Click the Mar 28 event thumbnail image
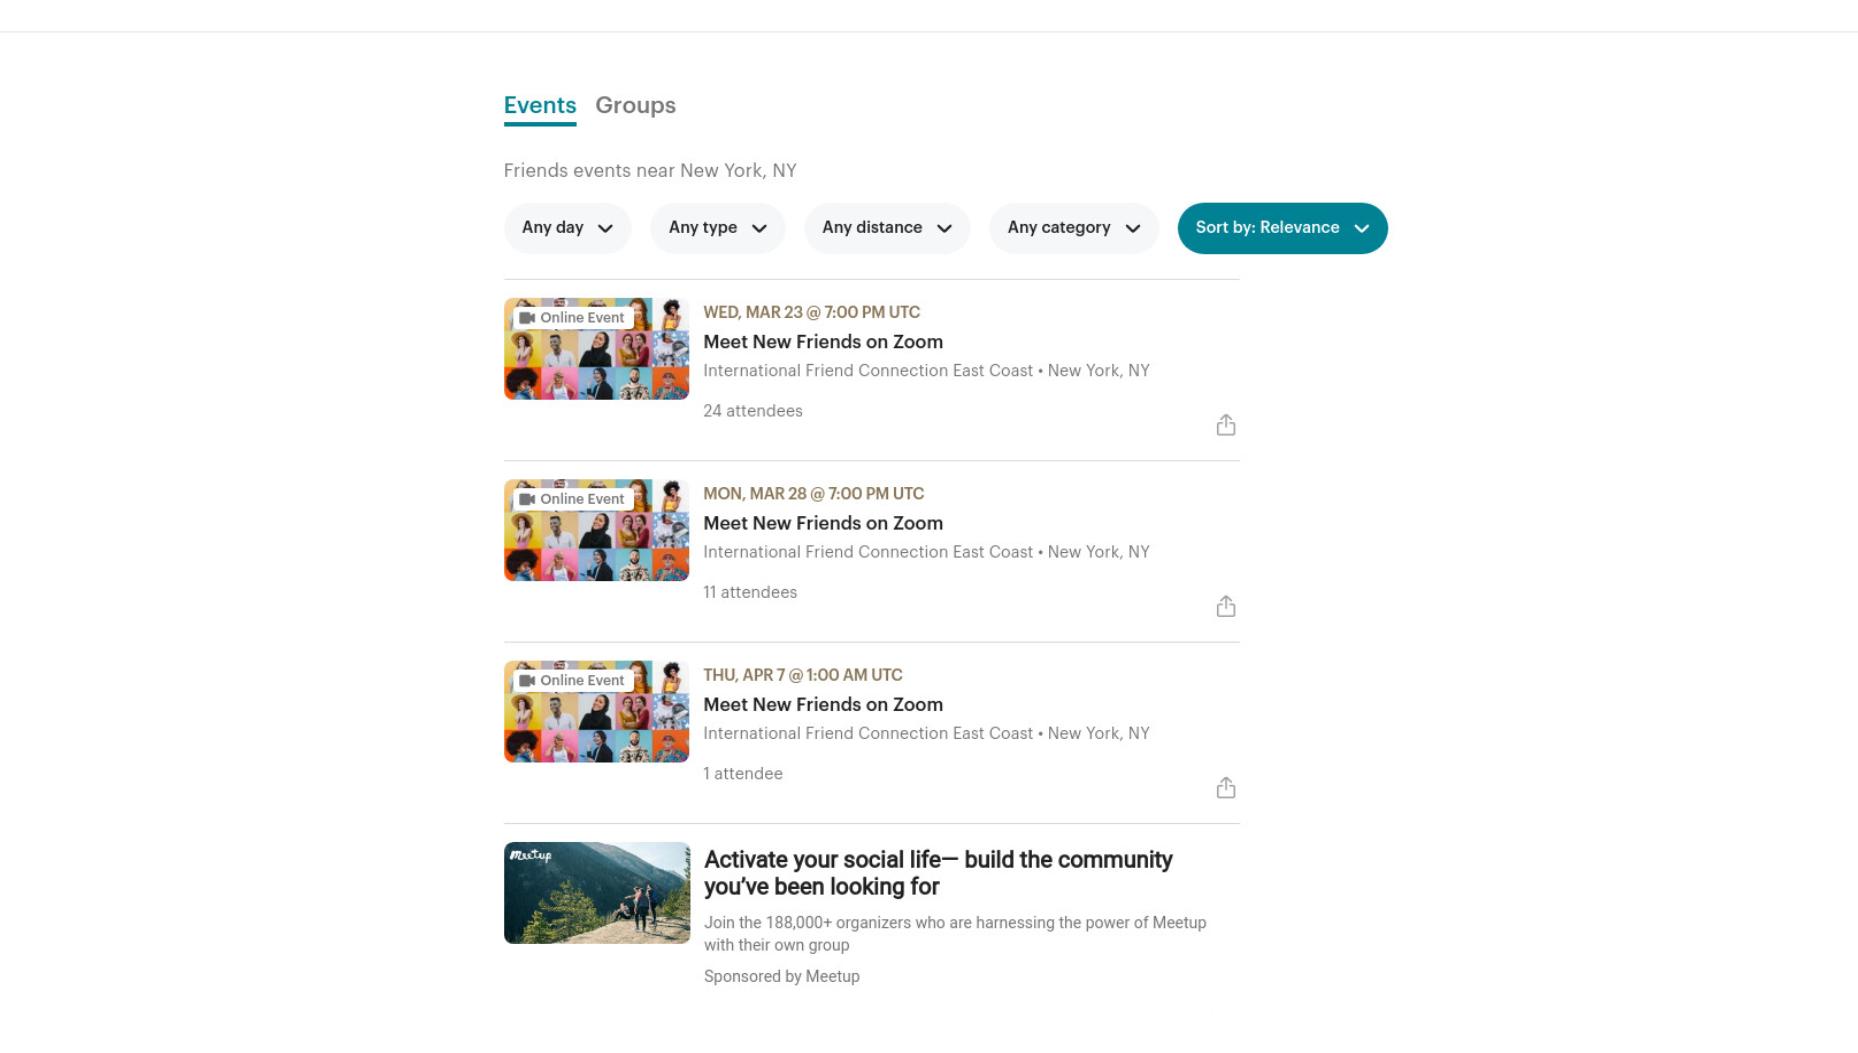 [597, 530]
